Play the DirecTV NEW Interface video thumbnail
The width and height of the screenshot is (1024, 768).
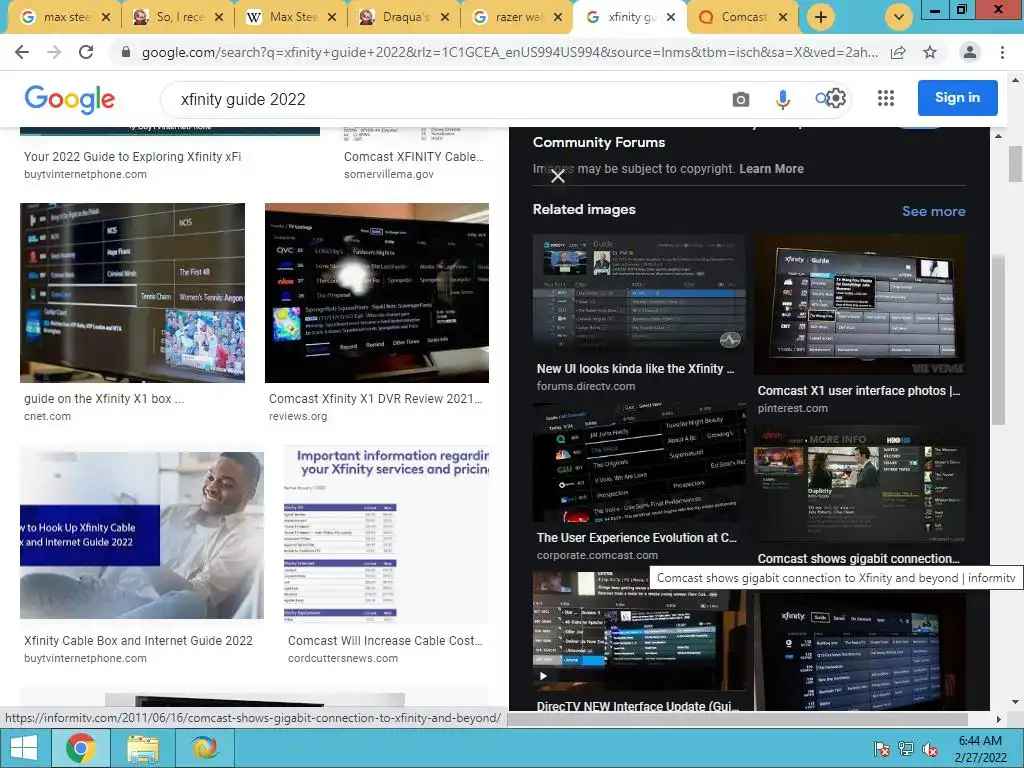639,630
